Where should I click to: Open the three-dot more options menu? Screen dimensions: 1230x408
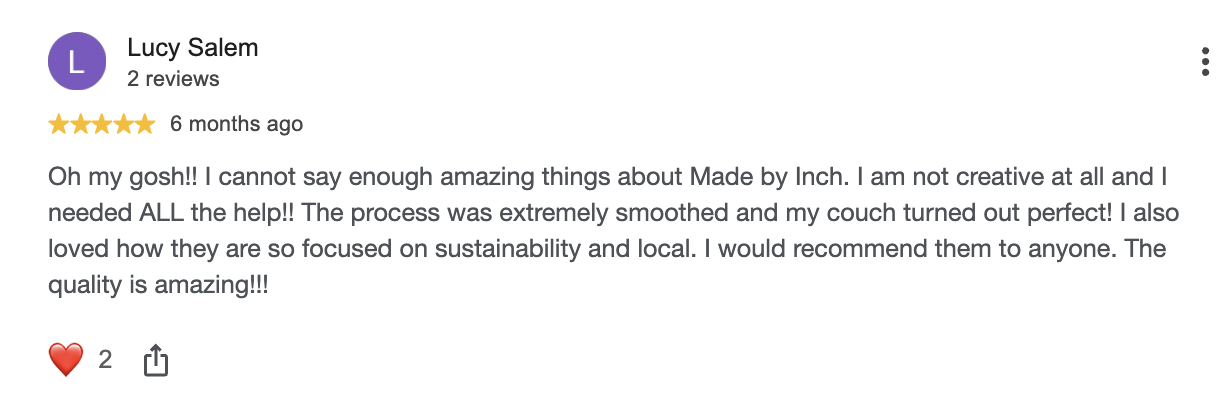(x=1204, y=62)
